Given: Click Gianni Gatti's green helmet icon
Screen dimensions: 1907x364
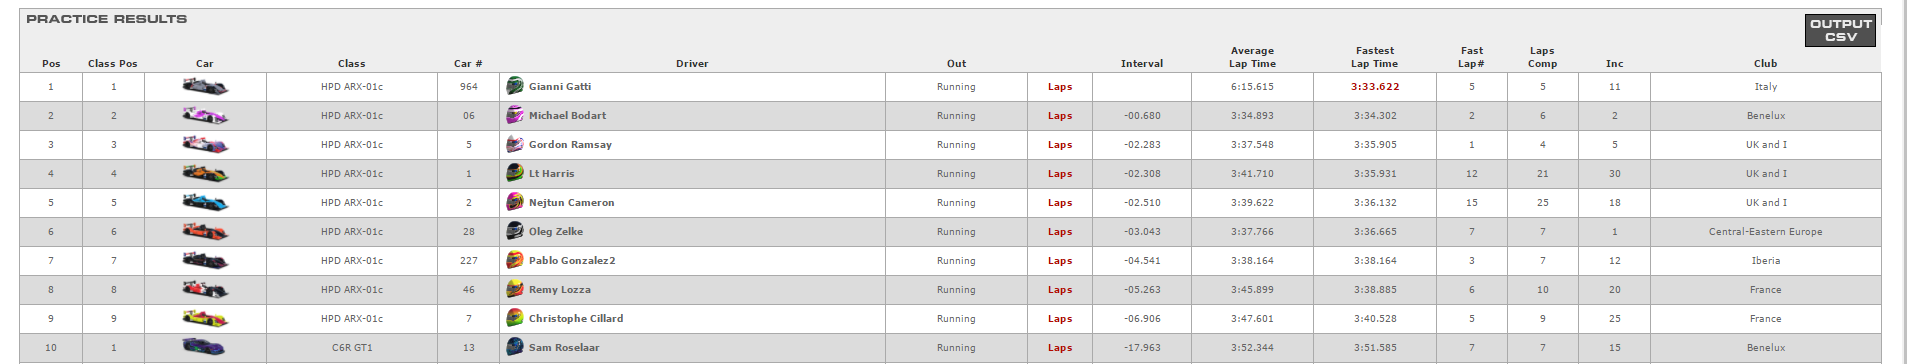Looking at the screenshot, I should (515, 86).
